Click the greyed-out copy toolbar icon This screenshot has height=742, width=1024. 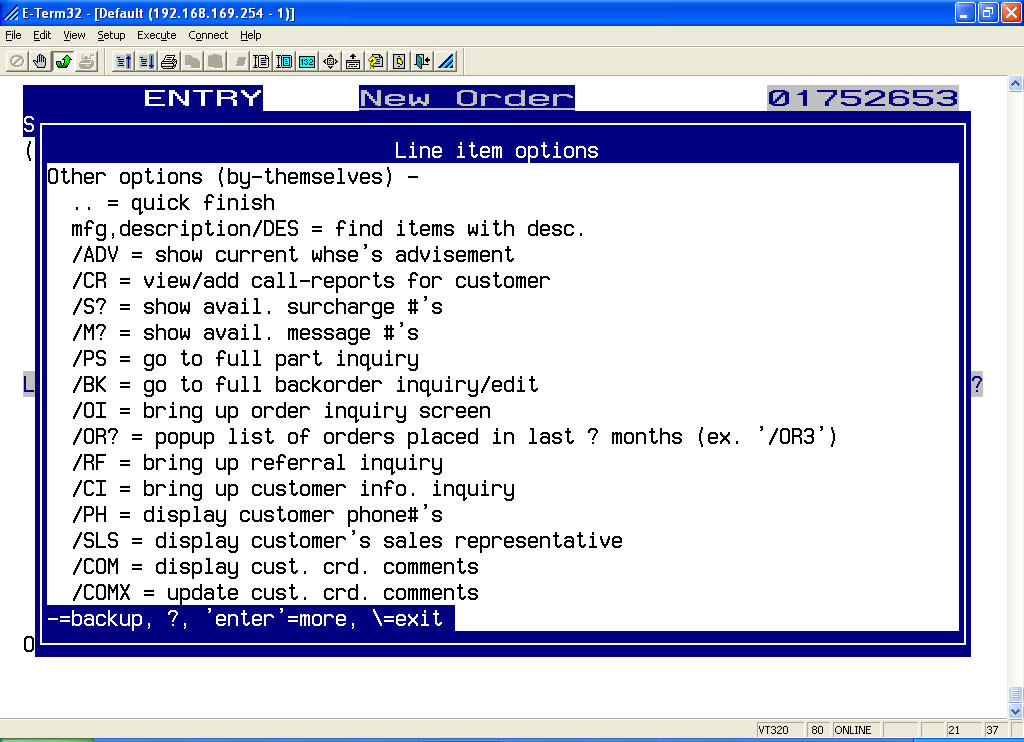192,61
